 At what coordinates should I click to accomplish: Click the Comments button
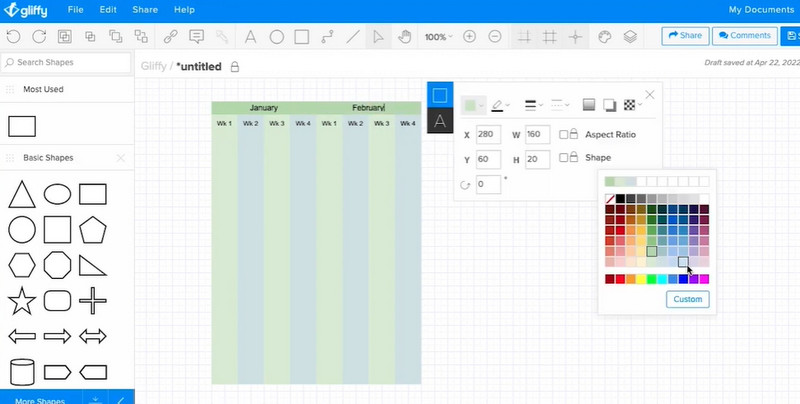pyautogui.click(x=742, y=36)
